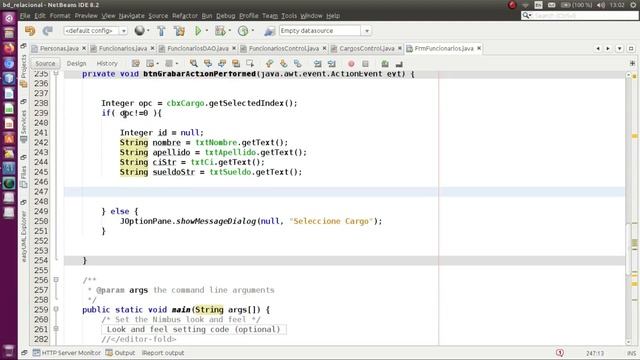640x360 pixels.
Task: Click Shift Line Right icon
Action: (331, 64)
